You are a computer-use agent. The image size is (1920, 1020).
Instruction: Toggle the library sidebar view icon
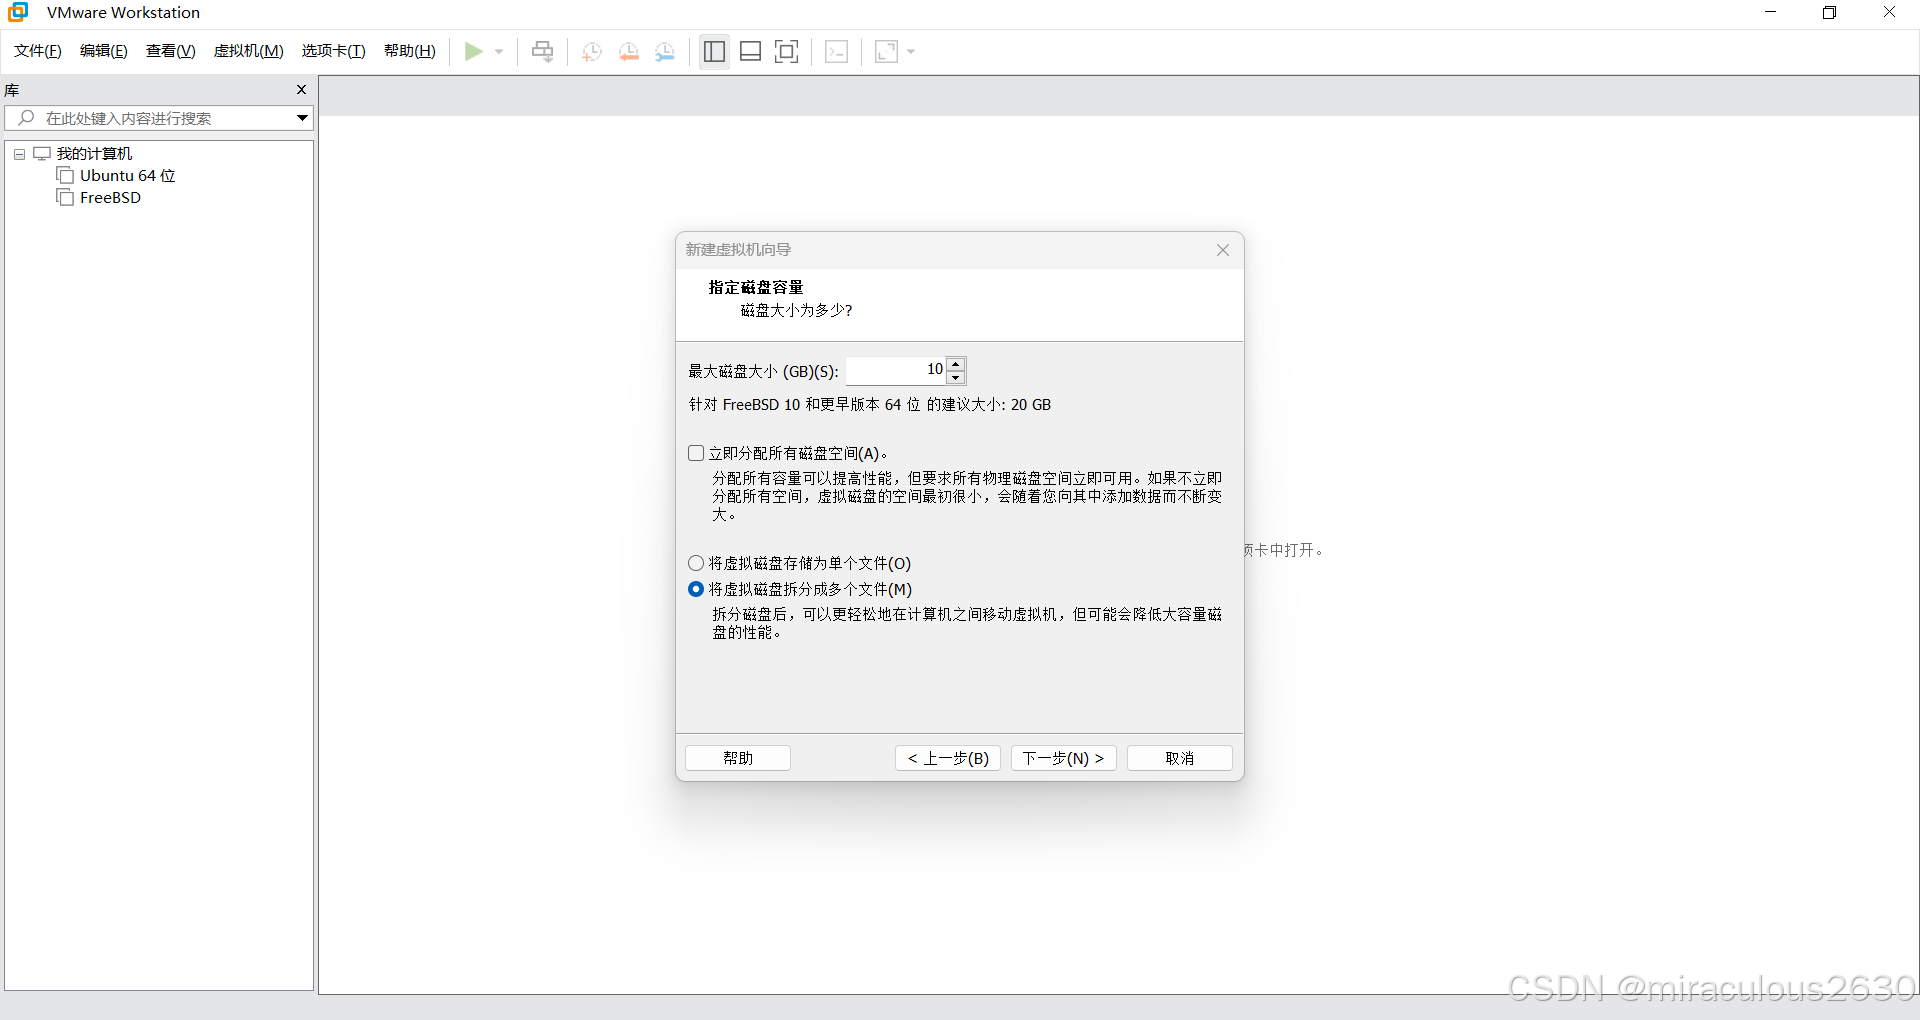[x=714, y=51]
